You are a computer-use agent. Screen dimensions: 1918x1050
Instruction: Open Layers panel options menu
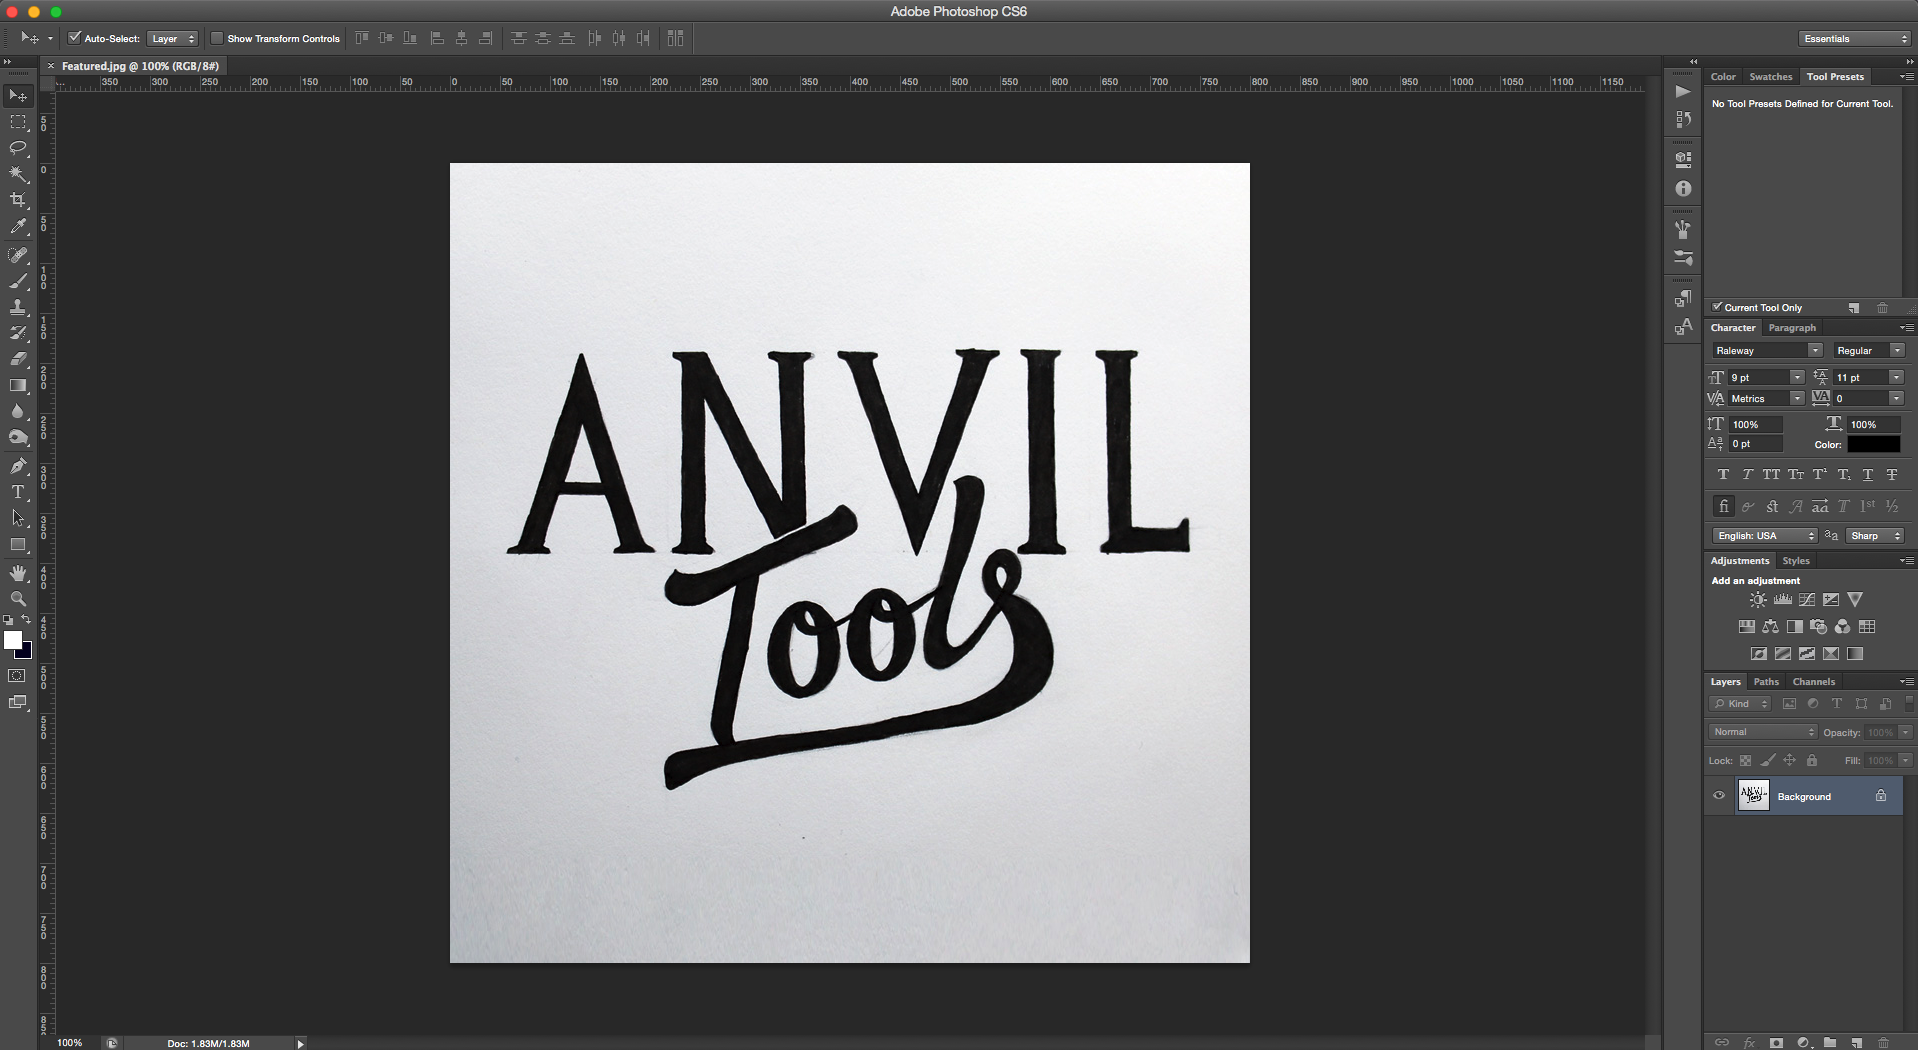(x=1907, y=682)
